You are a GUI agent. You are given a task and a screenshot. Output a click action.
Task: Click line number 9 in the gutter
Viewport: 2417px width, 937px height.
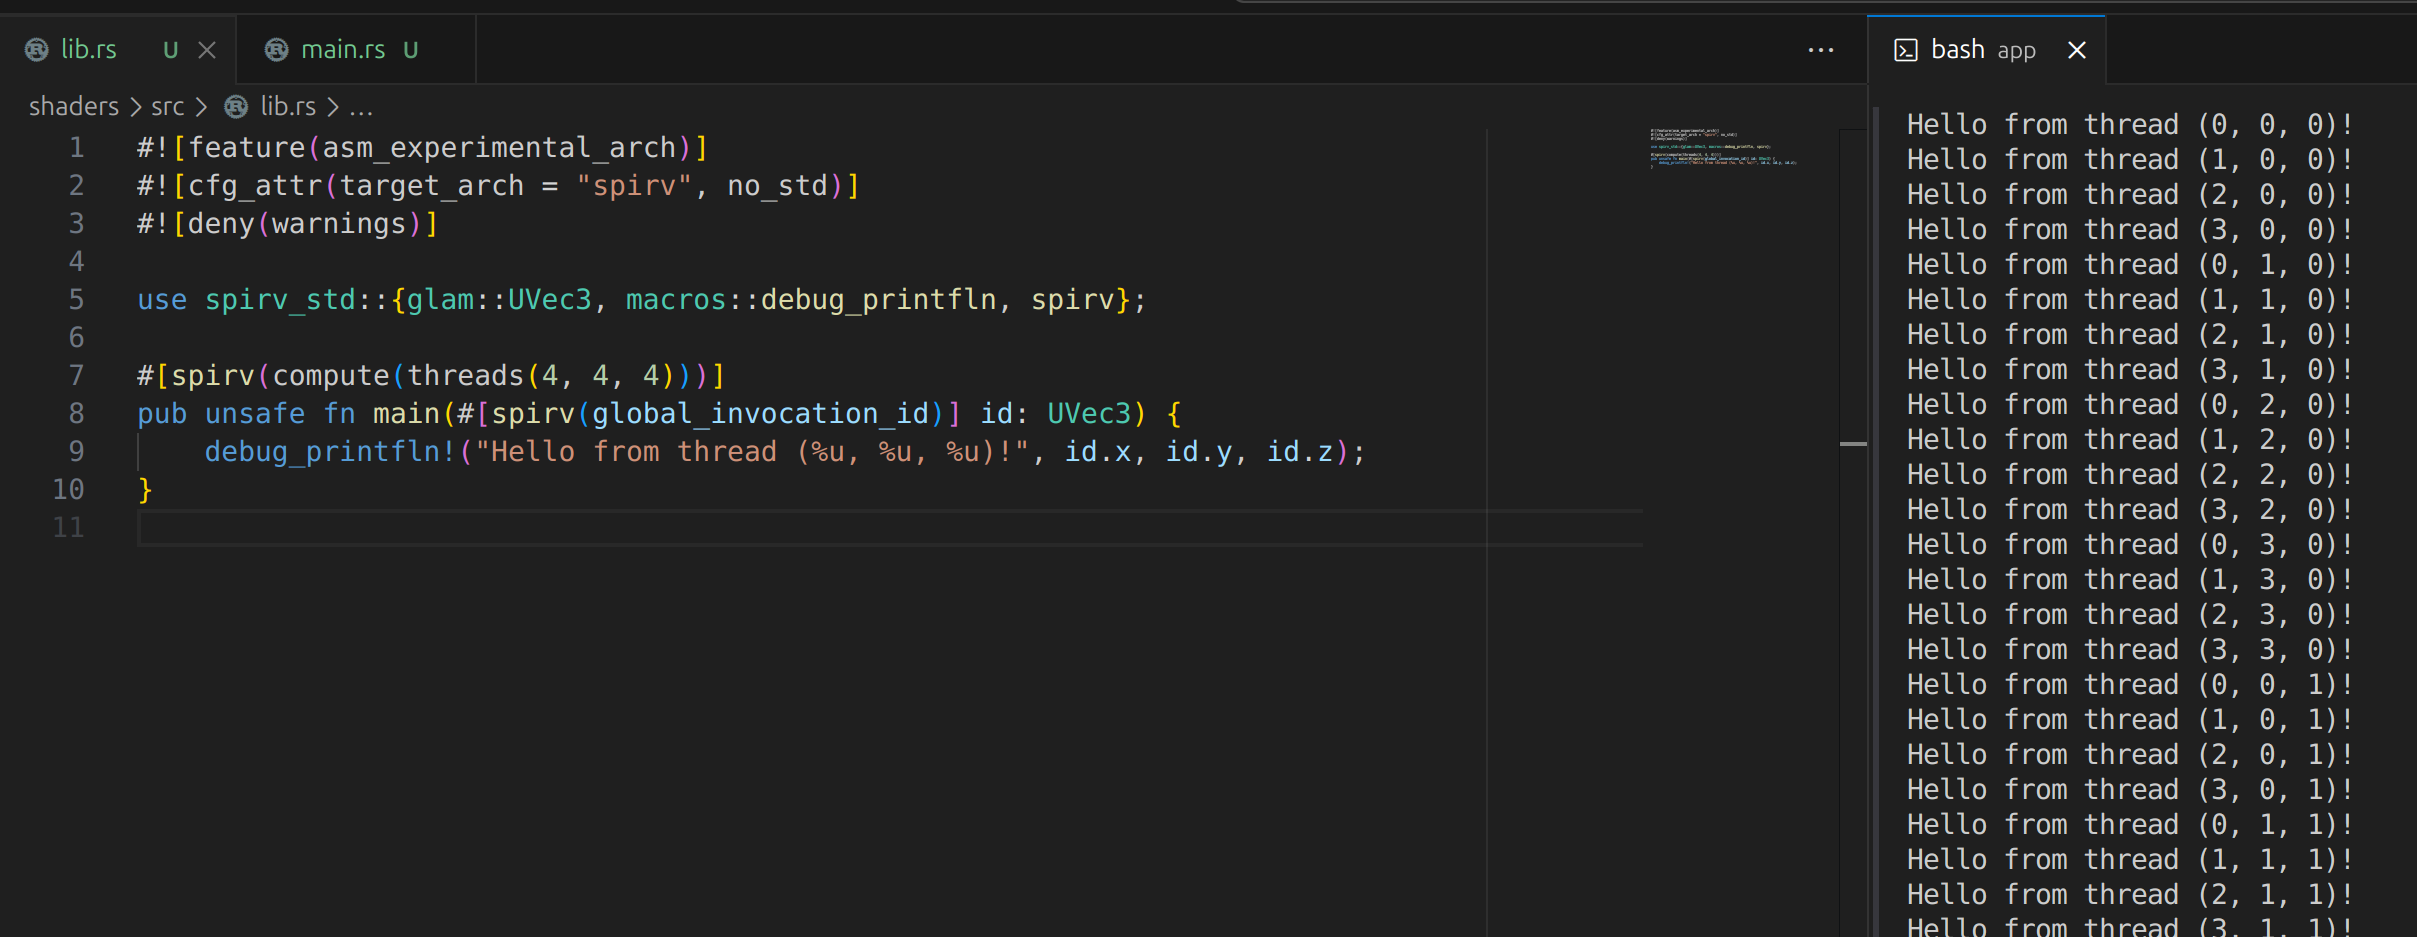pyautogui.click(x=76, y=452)
